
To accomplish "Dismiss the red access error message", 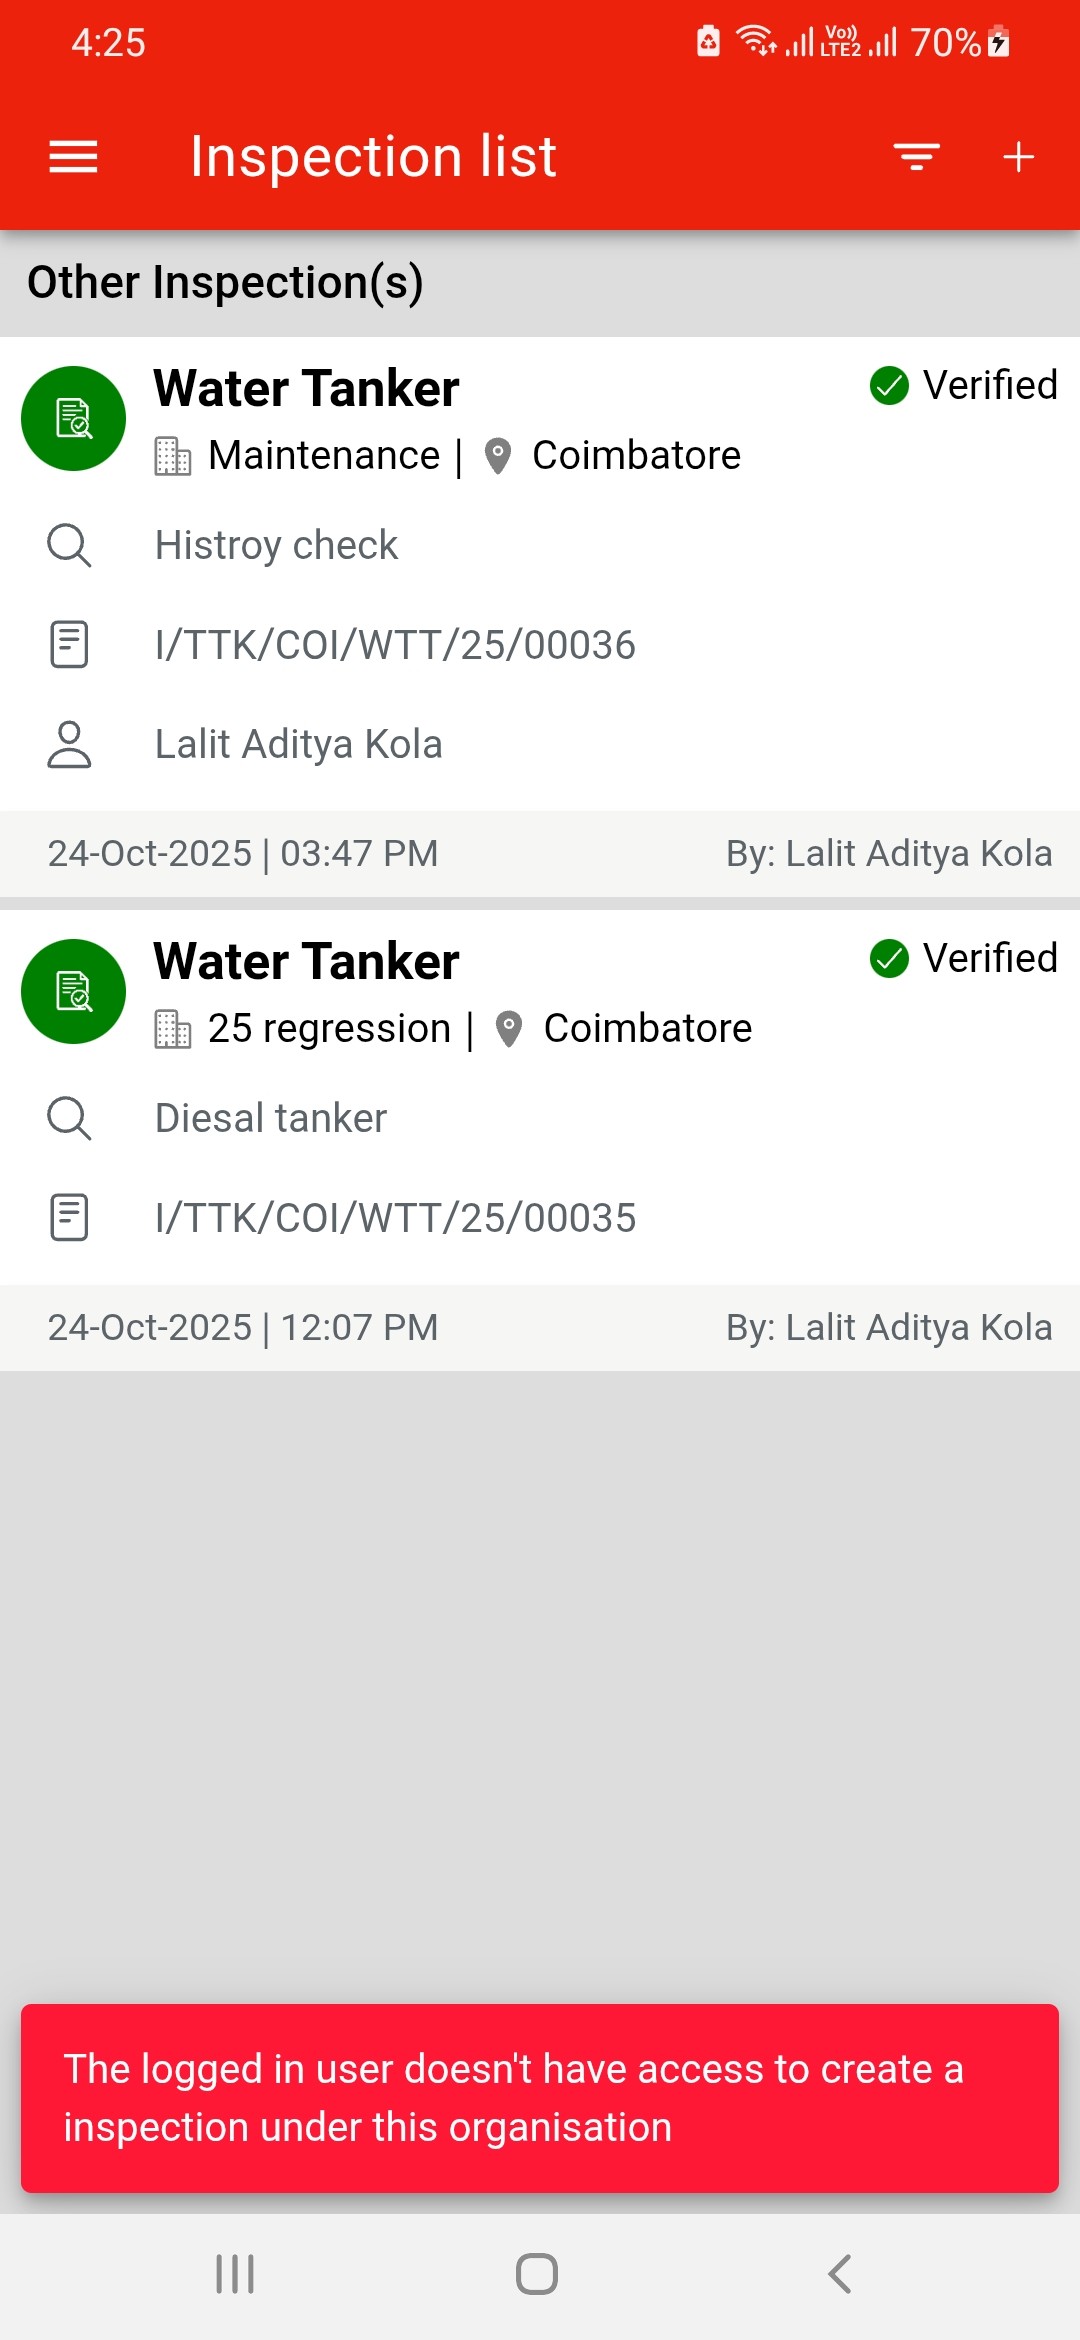I will 540,2098.
